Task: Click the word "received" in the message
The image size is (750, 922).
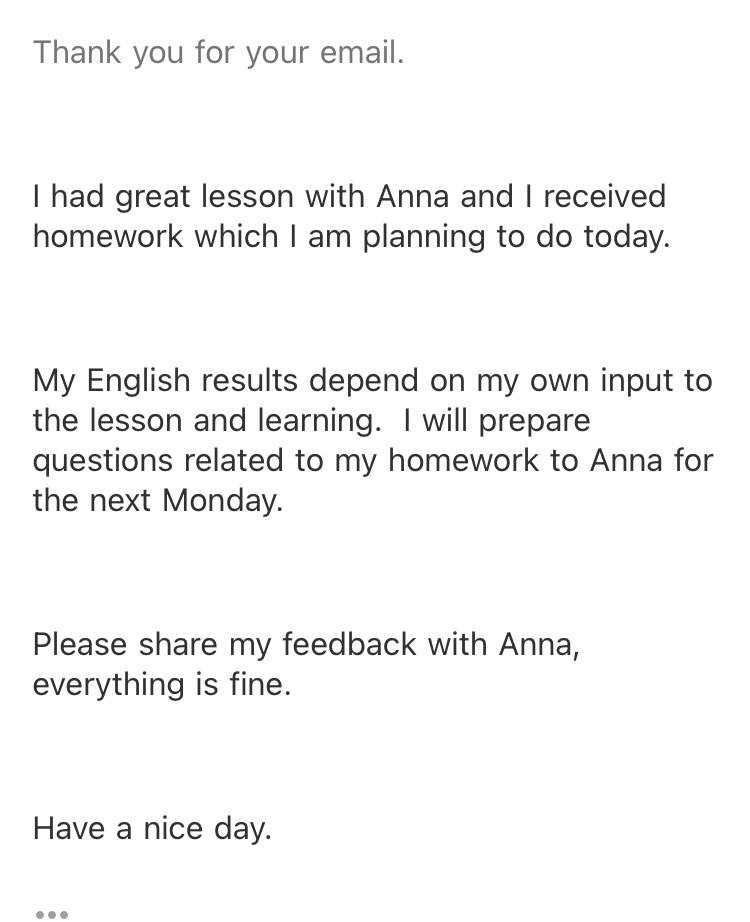Action: 604,196
